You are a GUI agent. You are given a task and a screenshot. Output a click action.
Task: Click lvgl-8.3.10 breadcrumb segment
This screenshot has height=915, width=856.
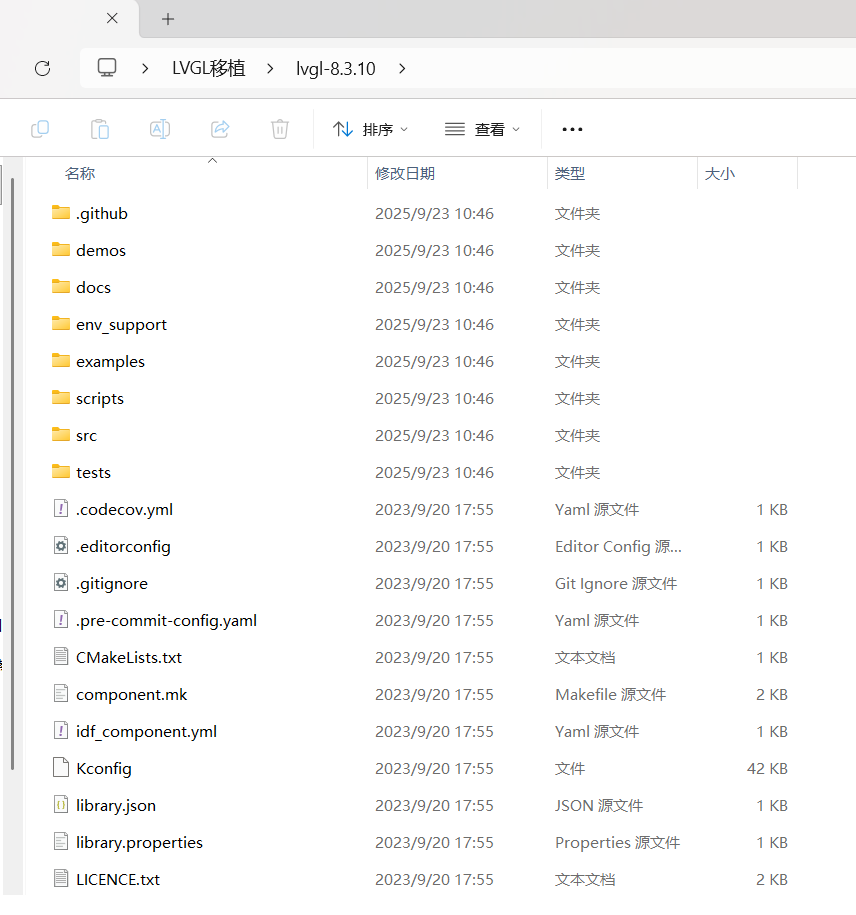pyautogui.click(x=336, y=69)
